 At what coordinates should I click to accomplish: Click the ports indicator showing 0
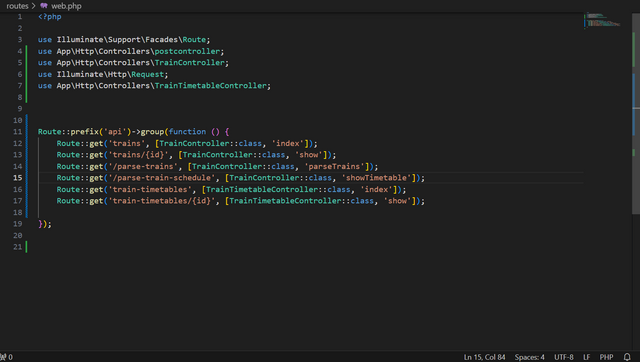[x=6, y=357]
